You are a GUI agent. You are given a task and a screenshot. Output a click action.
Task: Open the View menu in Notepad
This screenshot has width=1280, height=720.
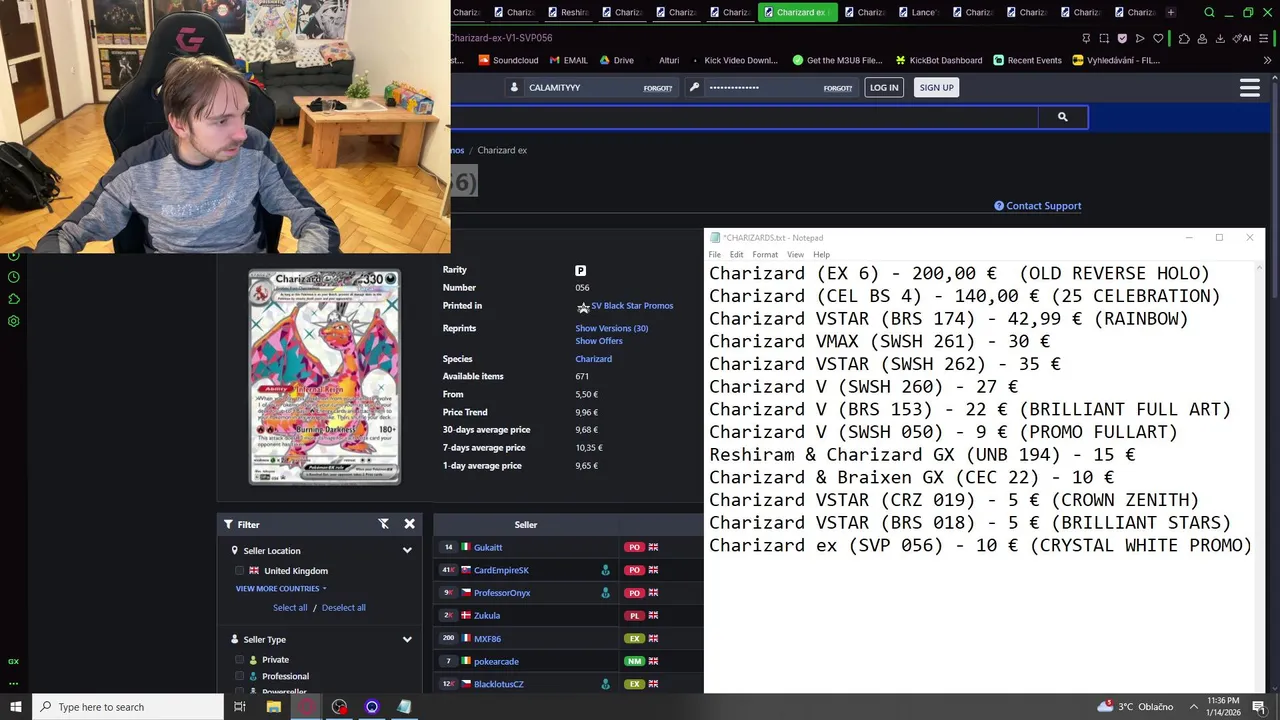(795, 255)
